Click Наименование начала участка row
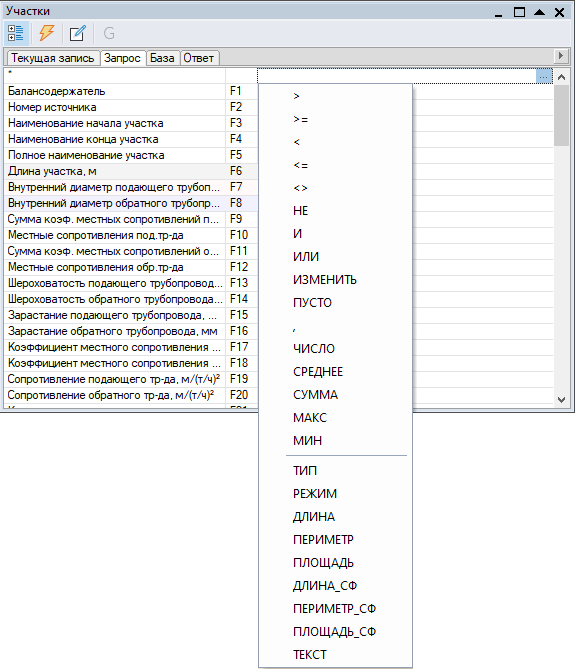The image size is (575, 669). tap(115, 123)
